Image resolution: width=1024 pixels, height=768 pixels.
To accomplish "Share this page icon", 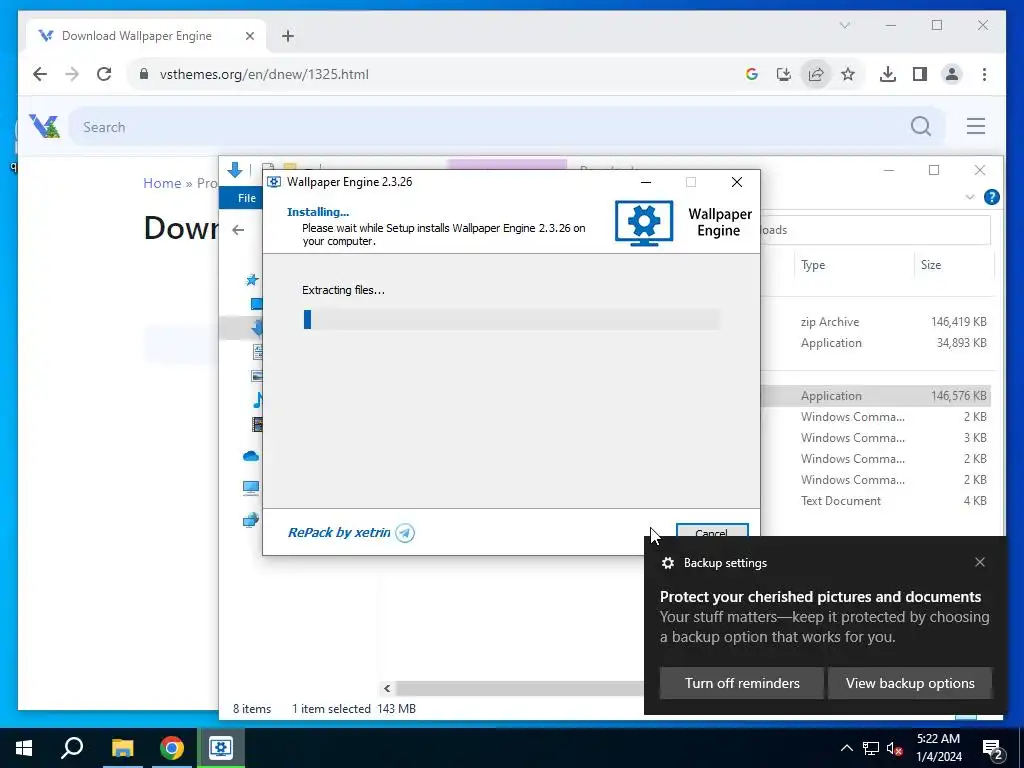I will (x=816, y=74).
